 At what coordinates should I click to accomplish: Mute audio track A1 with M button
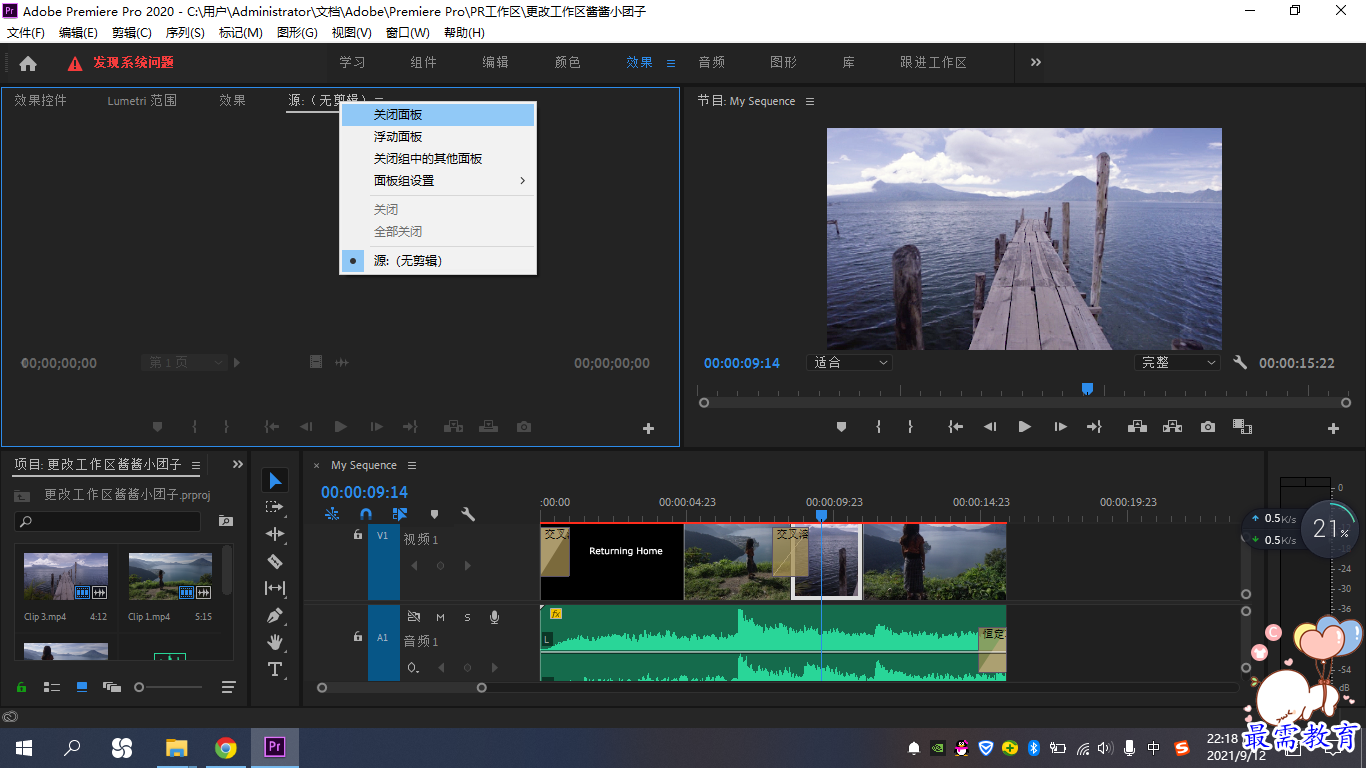pyautogui.click(x=440, y=617)
